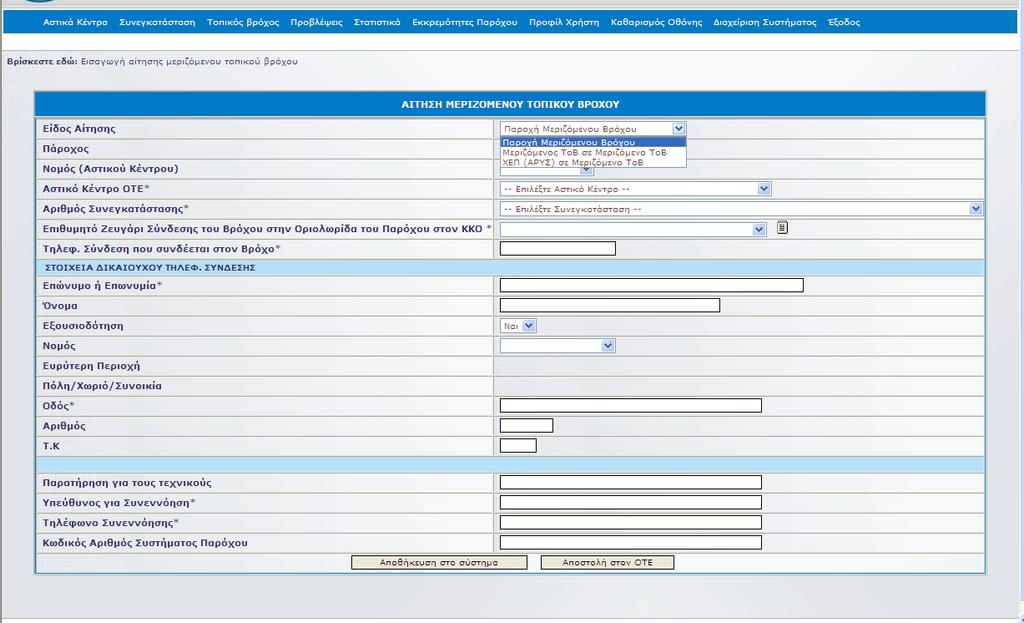Open the Επιθυμητό Ζευγάρι Σύνδεσης dropdown
This screenshot has width=1024, height=623.
pos(633,229)
